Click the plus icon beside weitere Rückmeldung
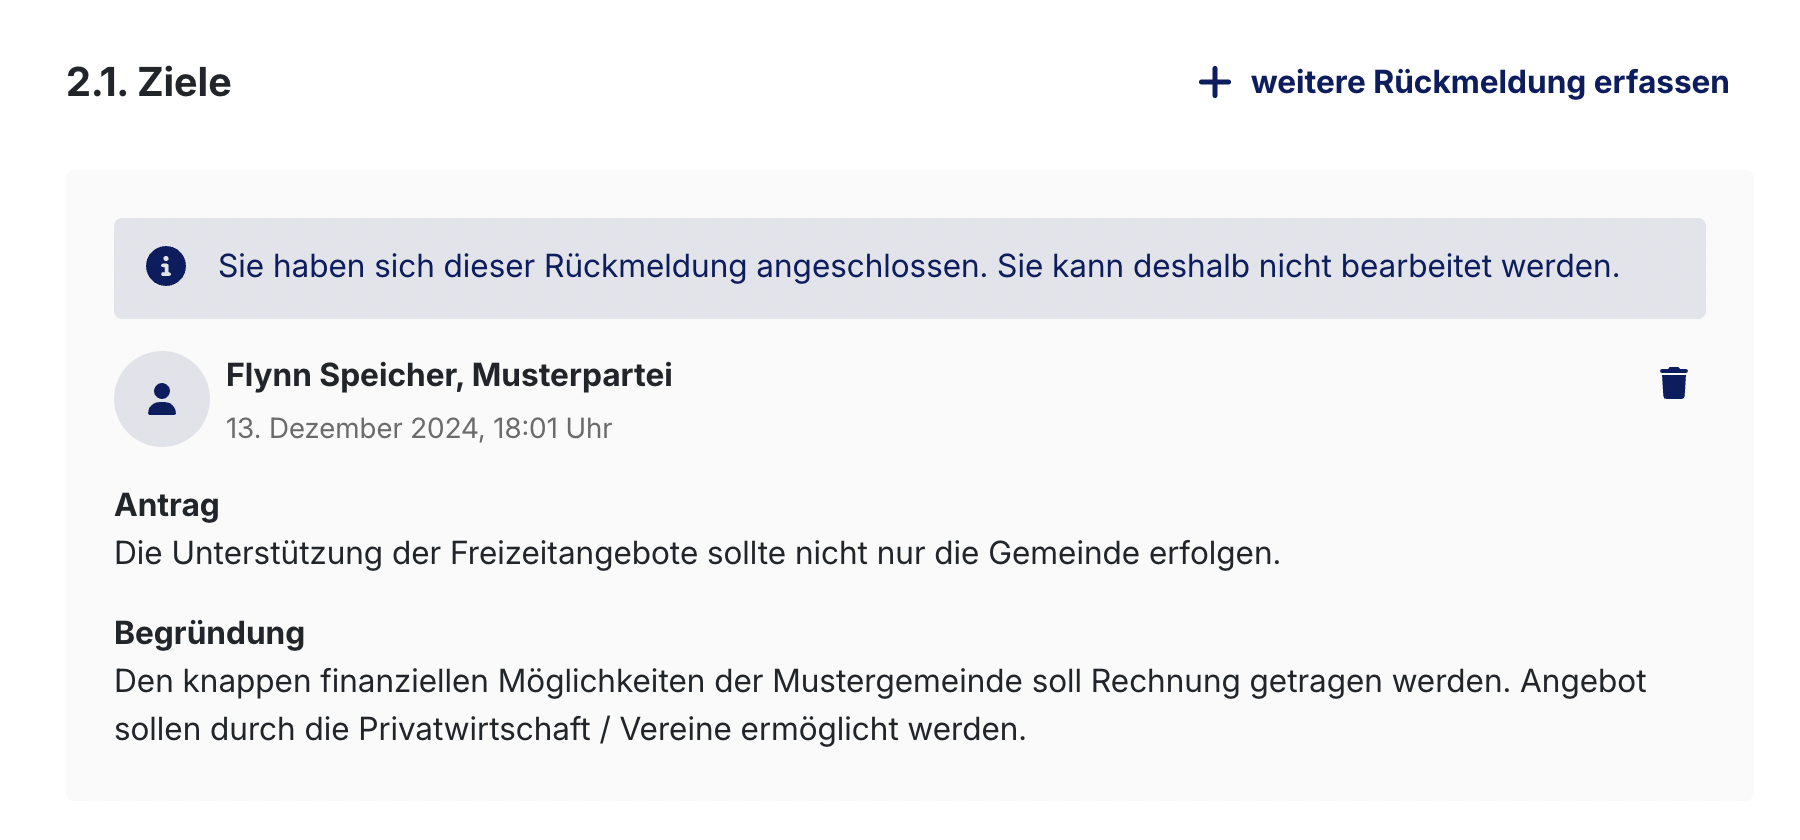The height and width of the screenshot is (840, 1800). [1214, 82]
